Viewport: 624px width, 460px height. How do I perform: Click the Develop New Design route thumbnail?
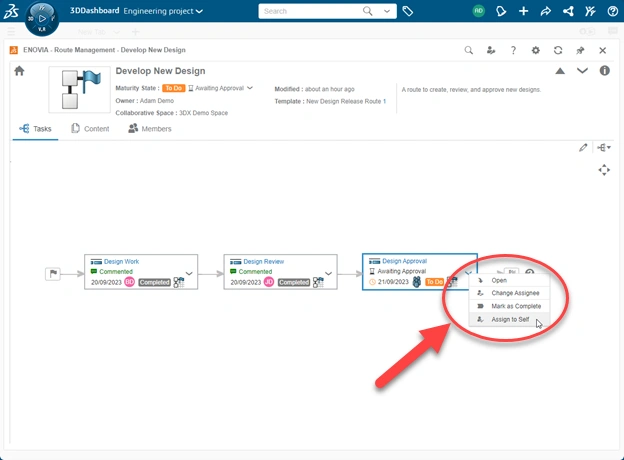click(x=80, y=90)
